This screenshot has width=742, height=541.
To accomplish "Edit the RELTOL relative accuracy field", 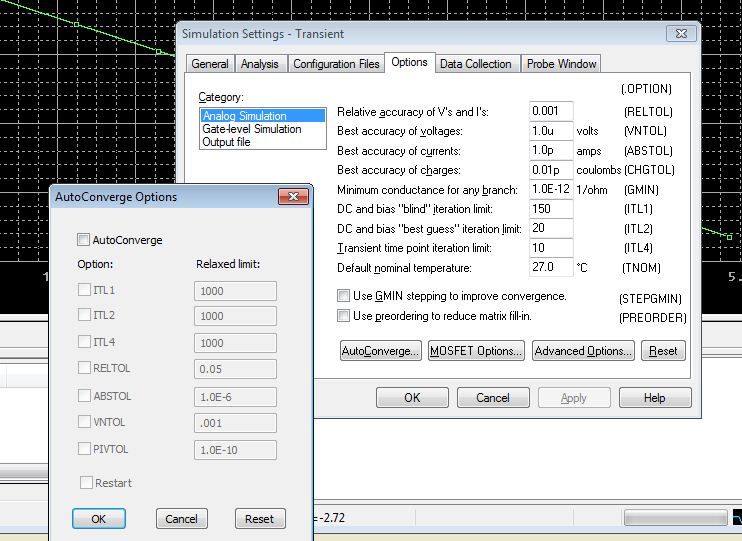I will click(551, 111).
